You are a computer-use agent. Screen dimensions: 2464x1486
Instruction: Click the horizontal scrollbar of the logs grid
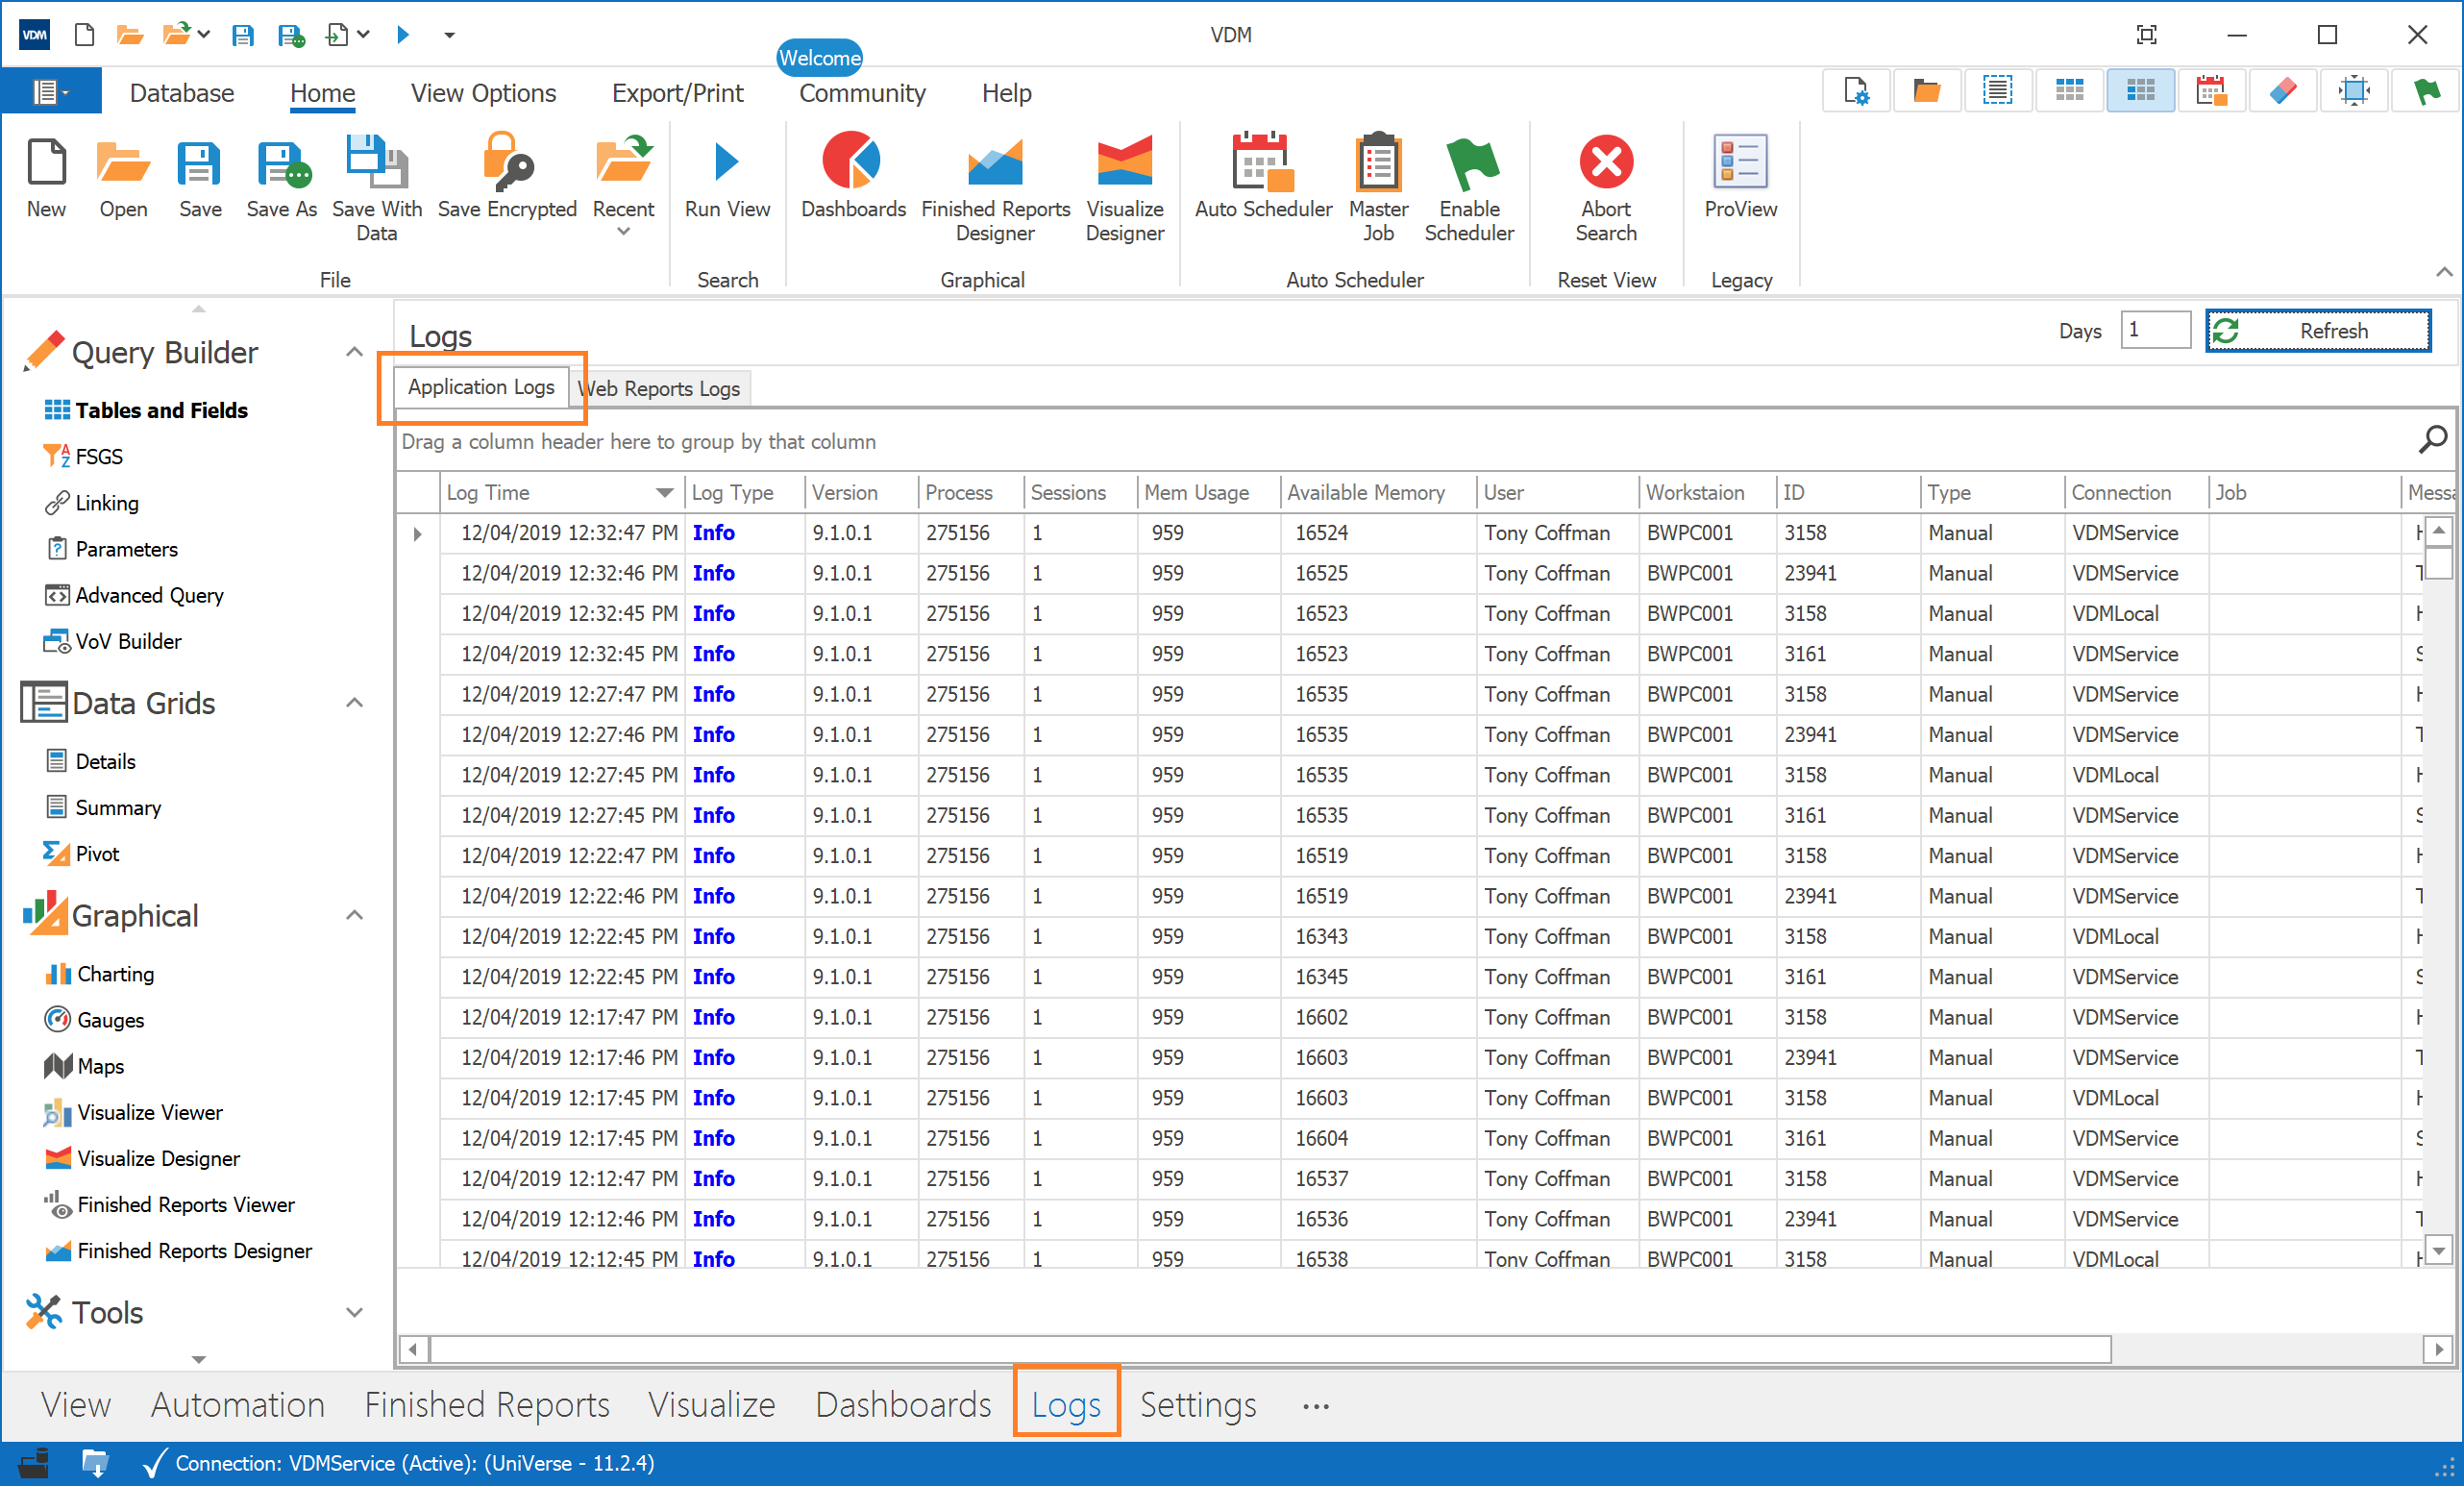(x=1269, y=1349)
